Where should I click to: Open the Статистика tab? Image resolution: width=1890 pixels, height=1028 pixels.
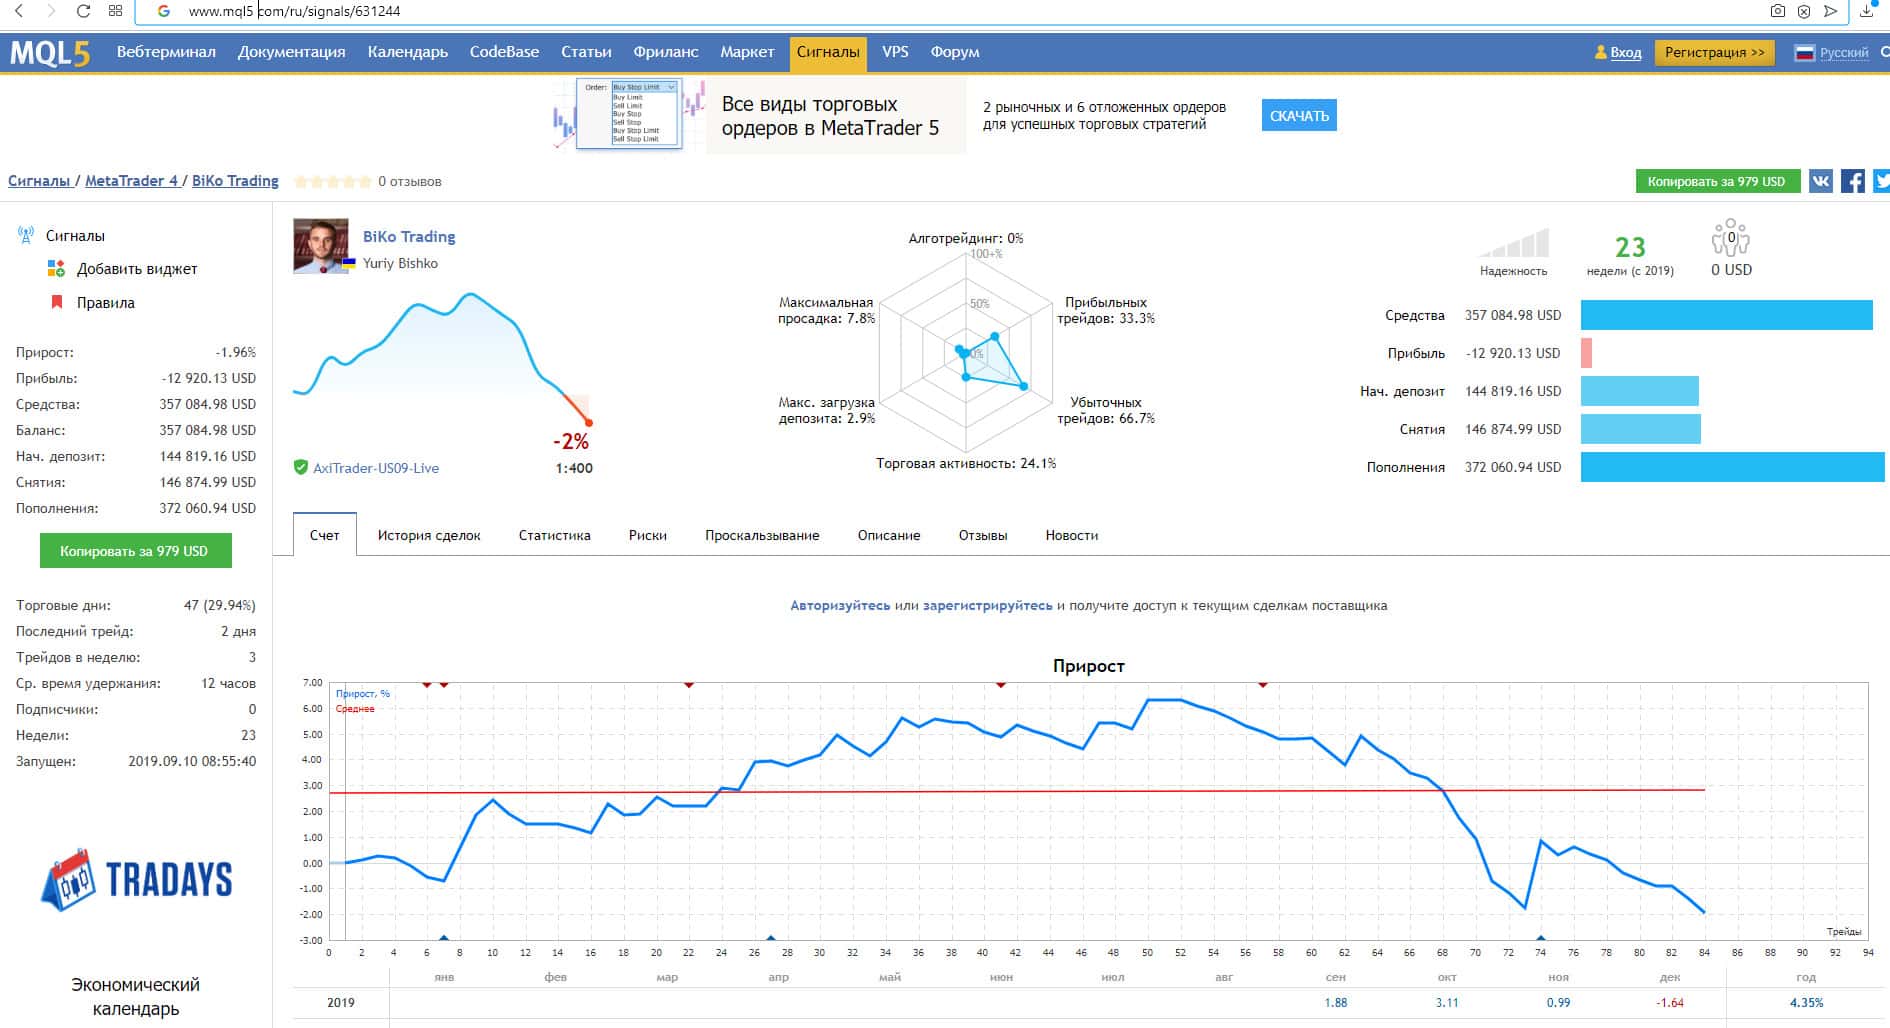tap(554, 536)
